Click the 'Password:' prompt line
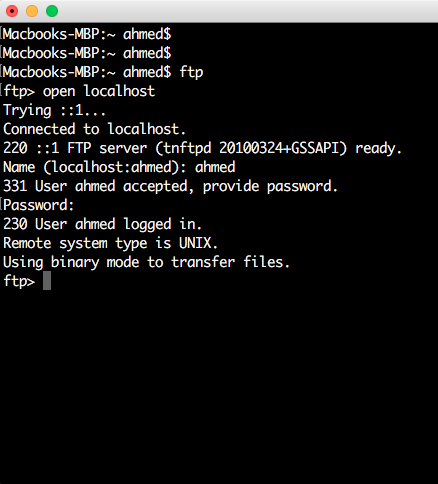 pyautogui.click(x=39, y=205)
